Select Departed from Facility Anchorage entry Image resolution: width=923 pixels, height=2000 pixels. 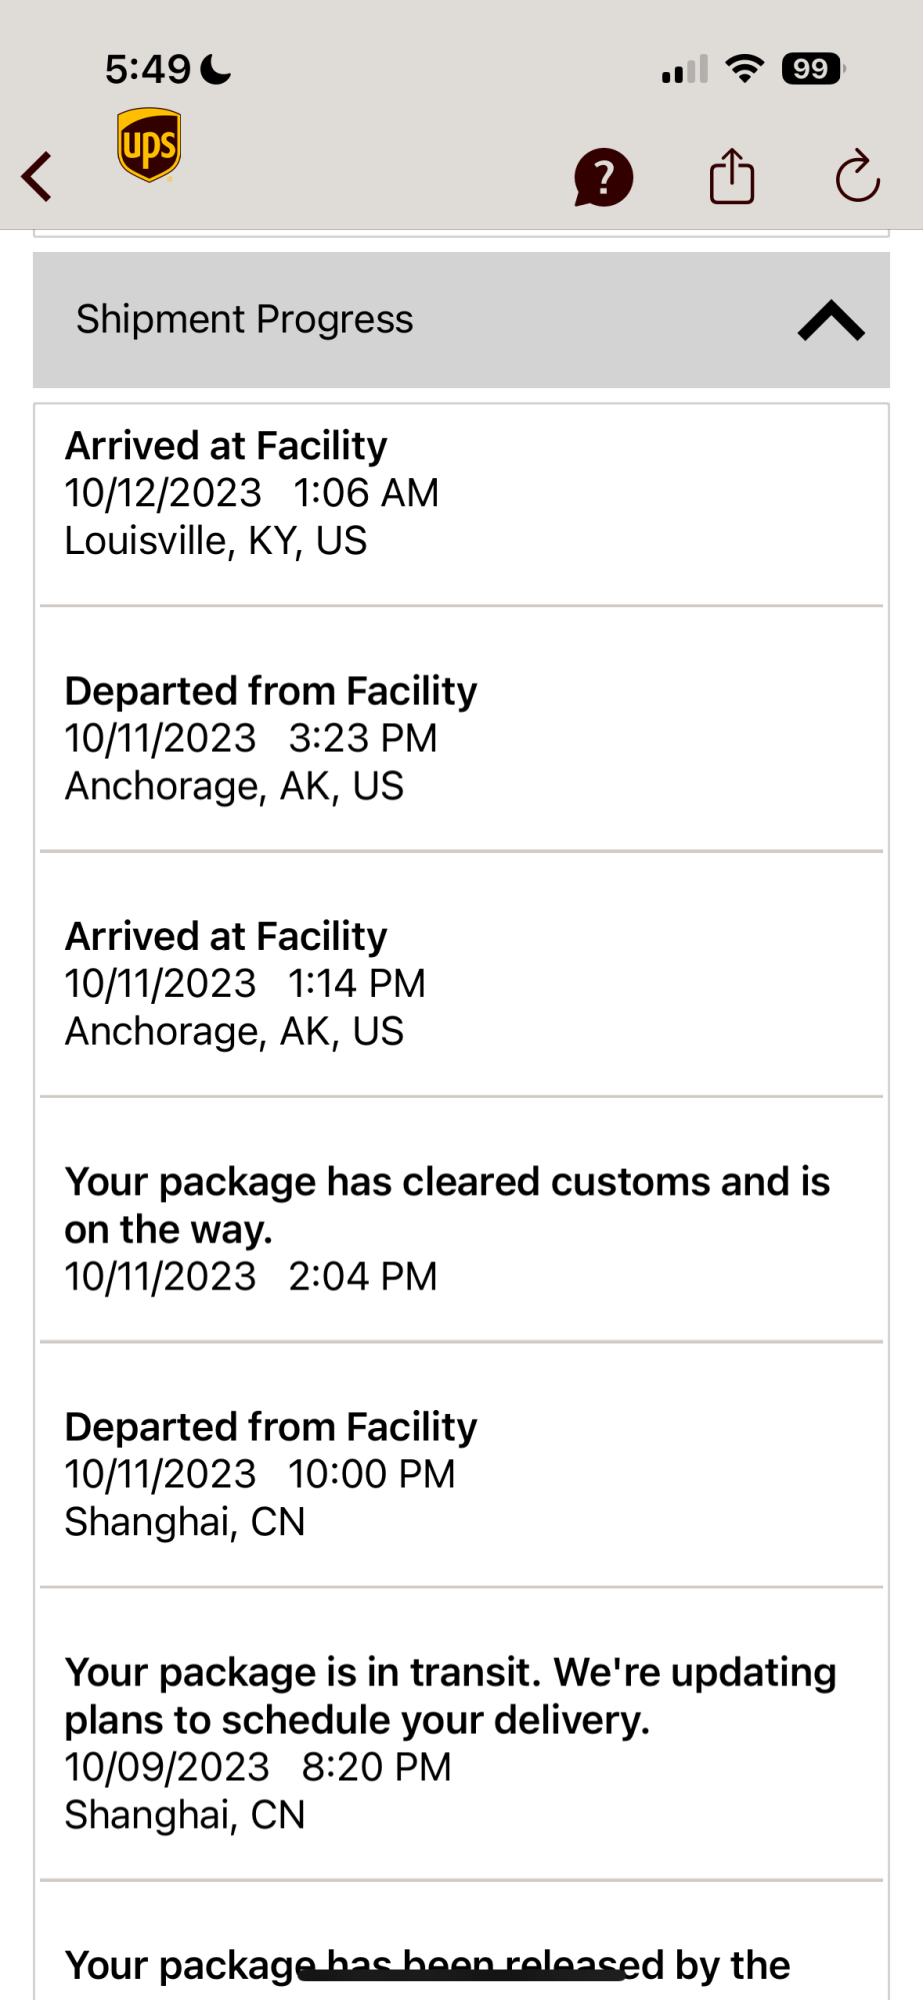461,738
